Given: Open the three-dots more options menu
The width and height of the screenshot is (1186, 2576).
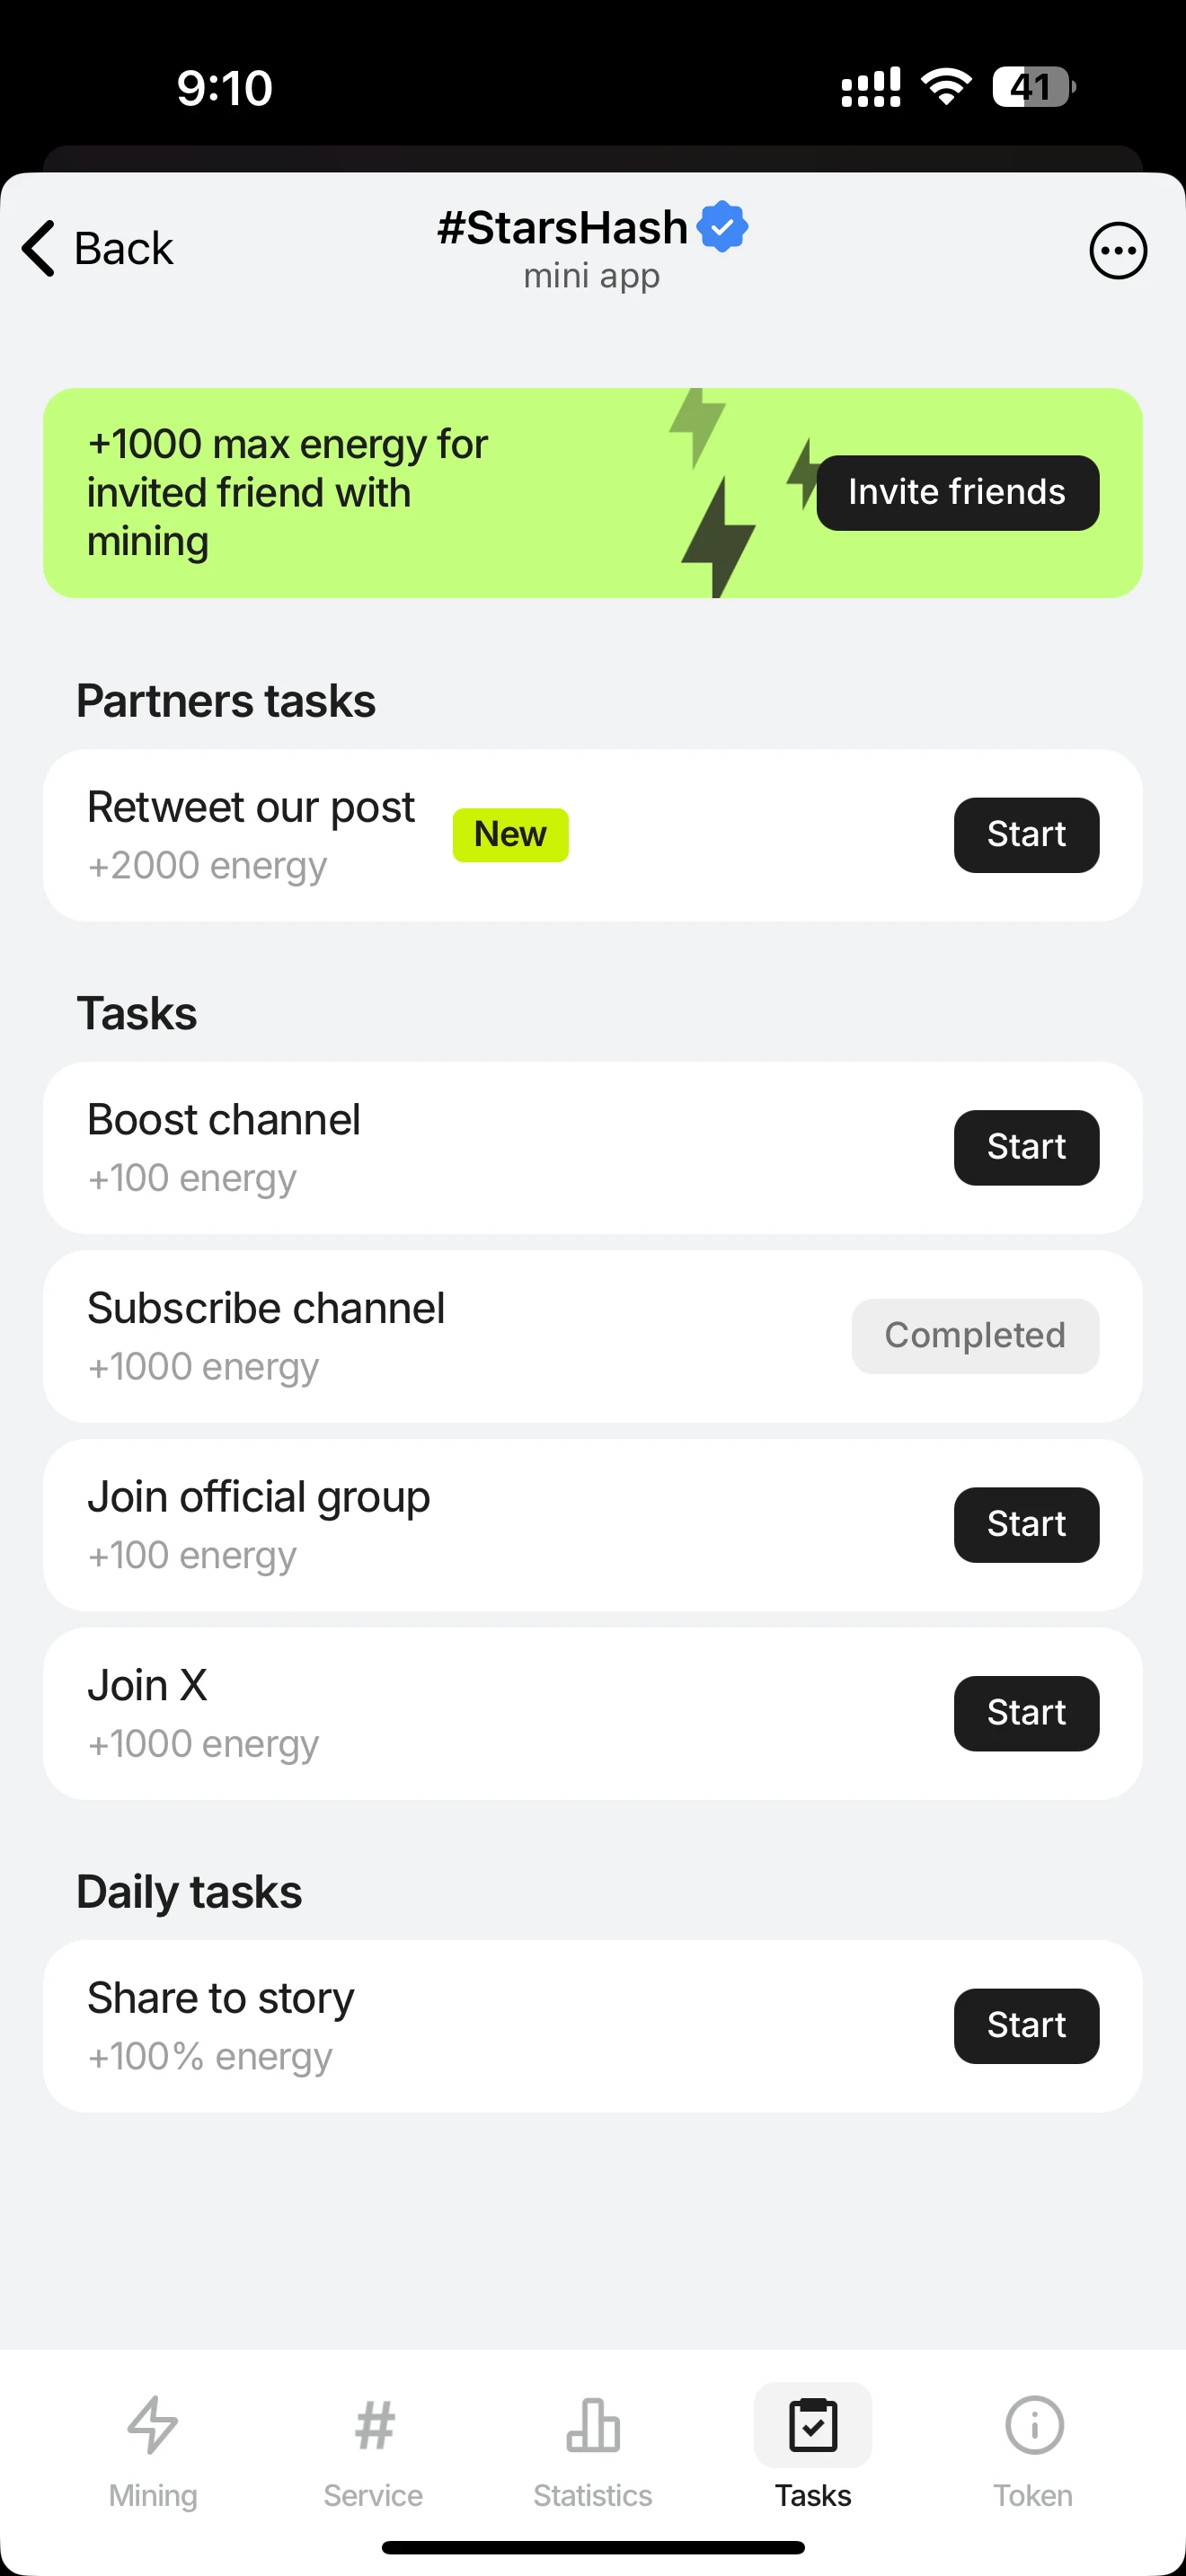Looking at the screenshot, I should click(x=1118, y=250).
